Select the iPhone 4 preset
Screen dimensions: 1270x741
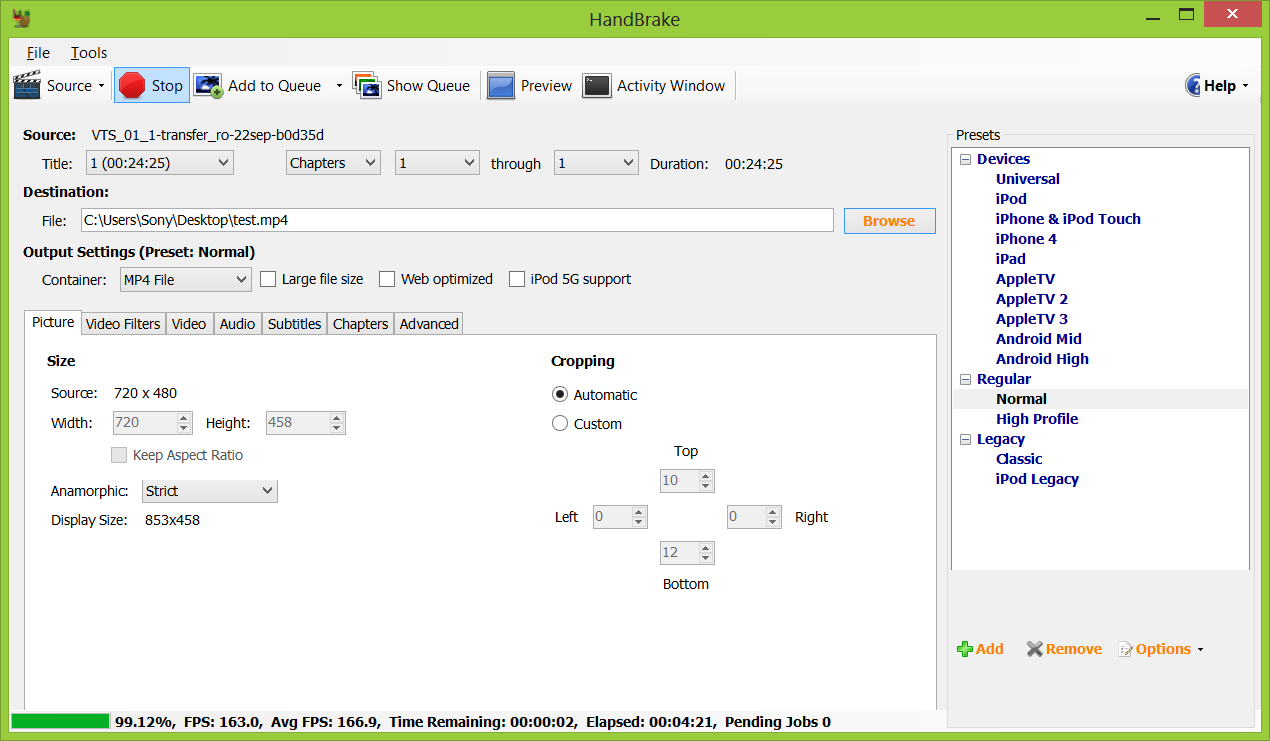click(1026, 239)
